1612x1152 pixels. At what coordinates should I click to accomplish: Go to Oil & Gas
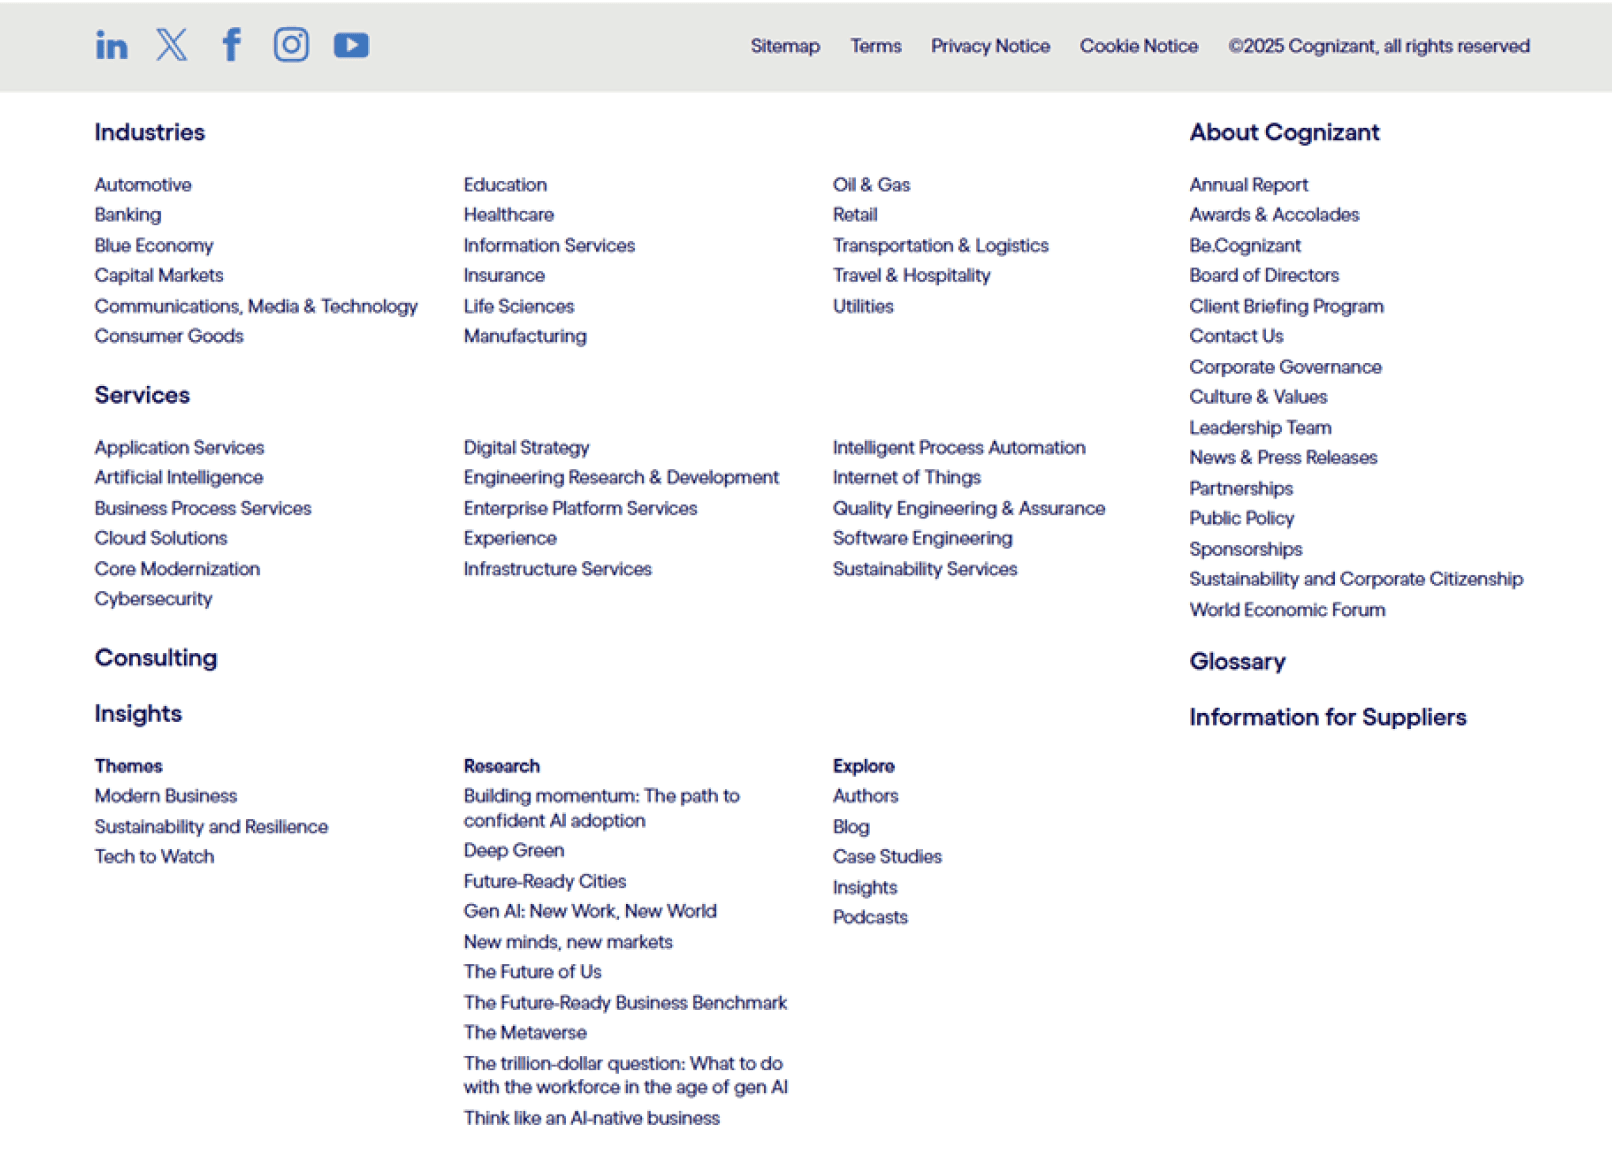[871, 185]
